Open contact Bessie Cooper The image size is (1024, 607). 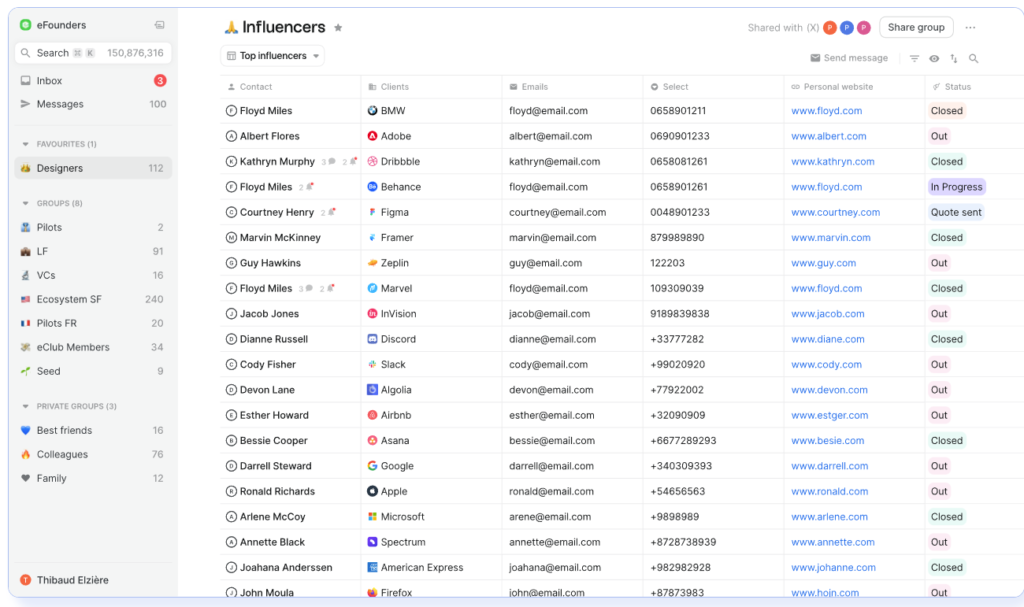pos(274,440)
